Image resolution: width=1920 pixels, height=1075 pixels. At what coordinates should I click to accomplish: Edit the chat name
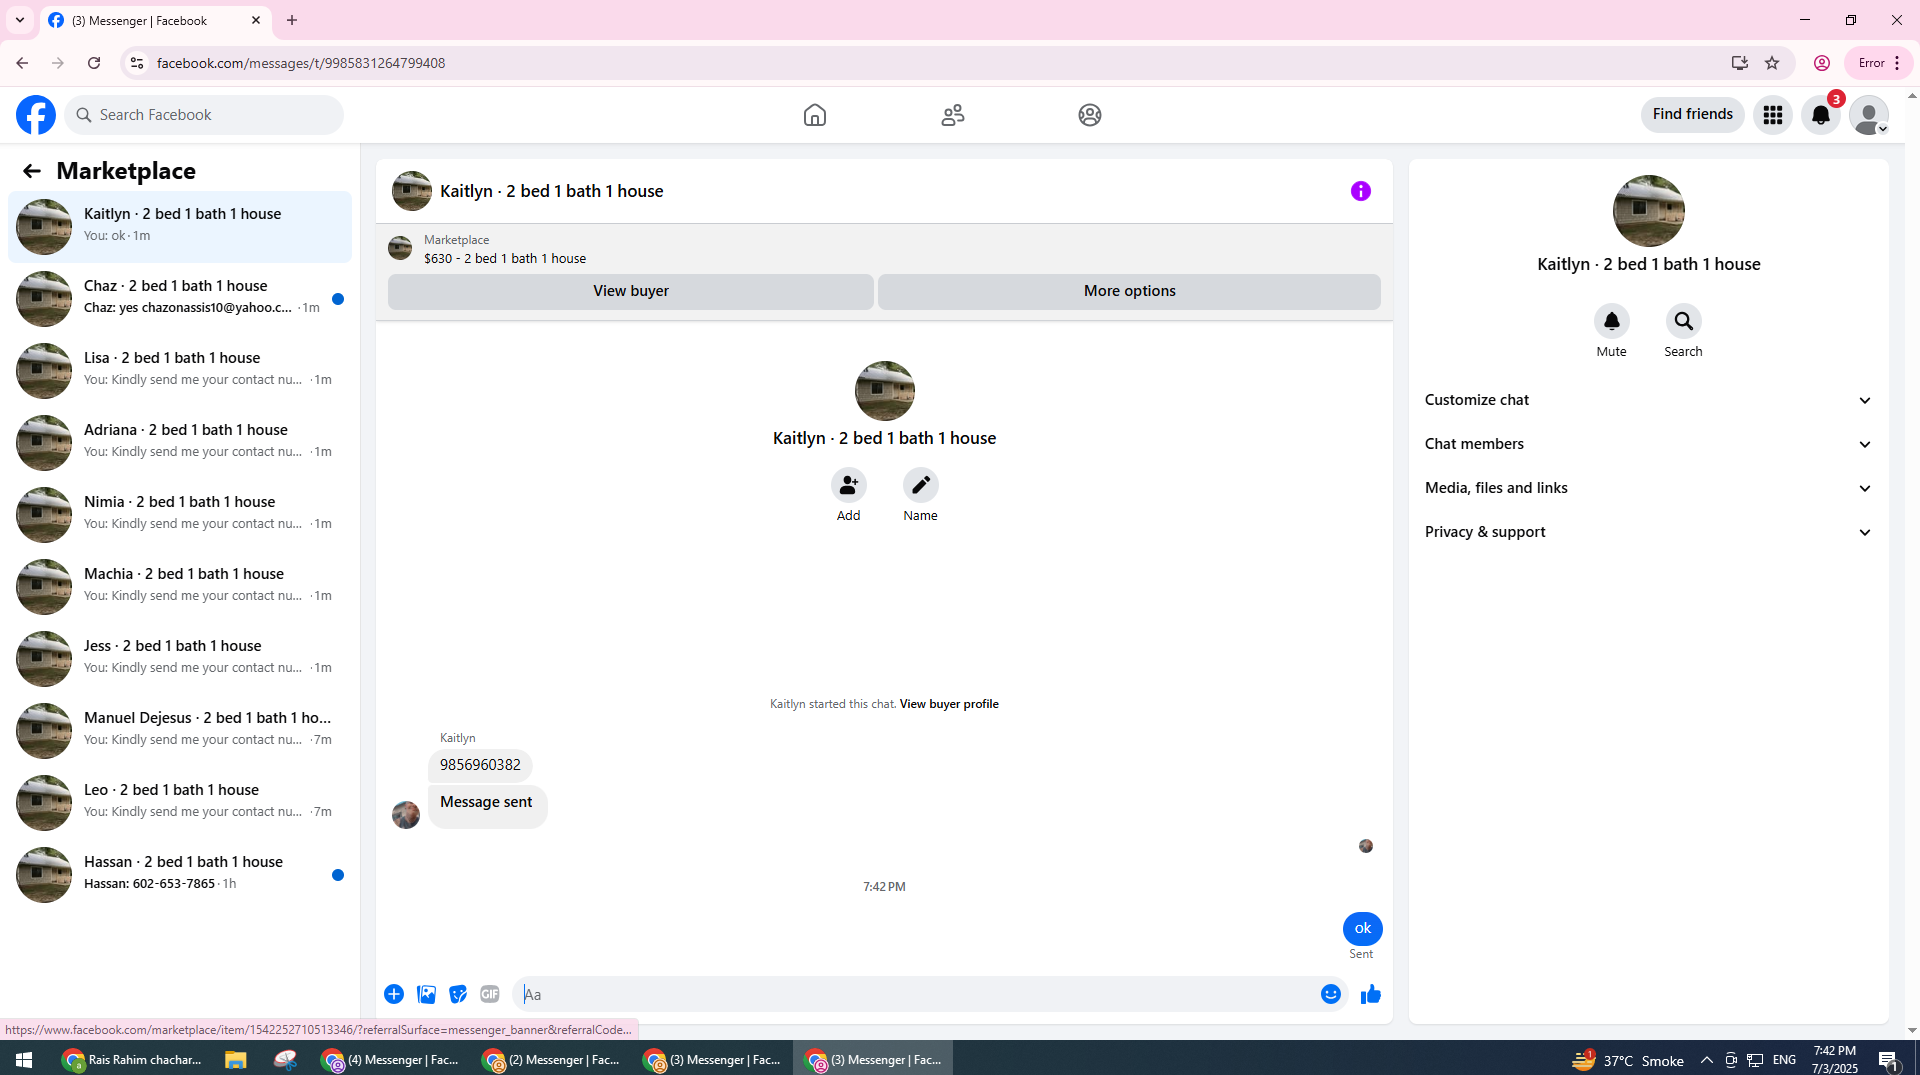coord(921,485)
